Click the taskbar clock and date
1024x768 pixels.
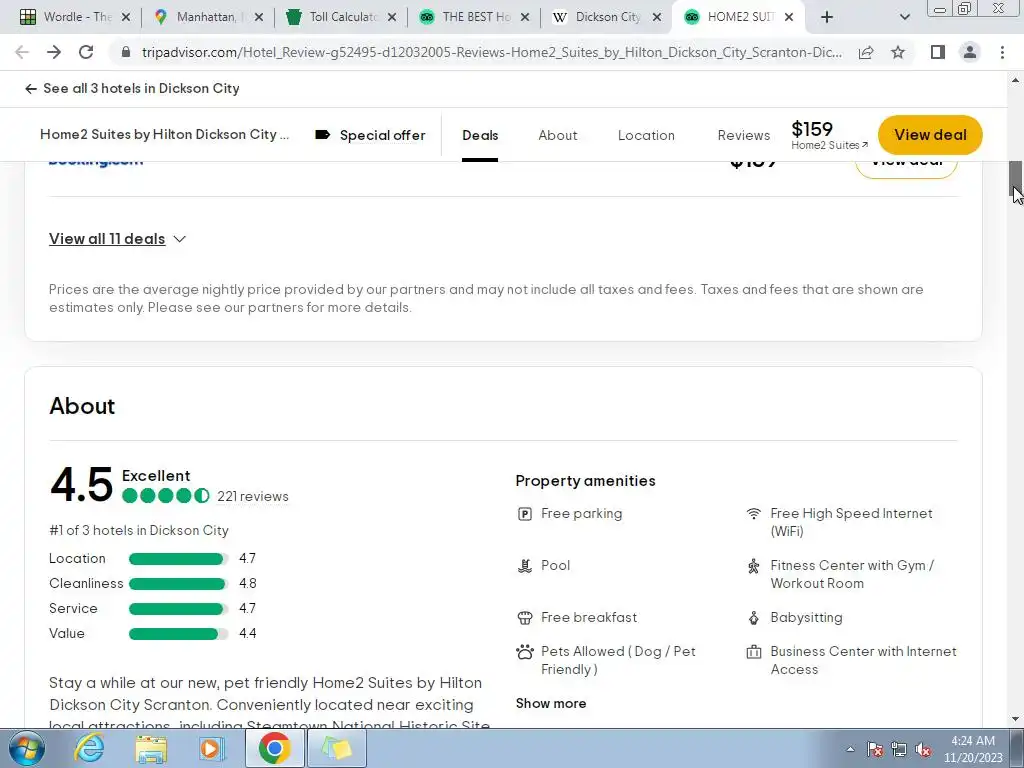coord(972,749)
